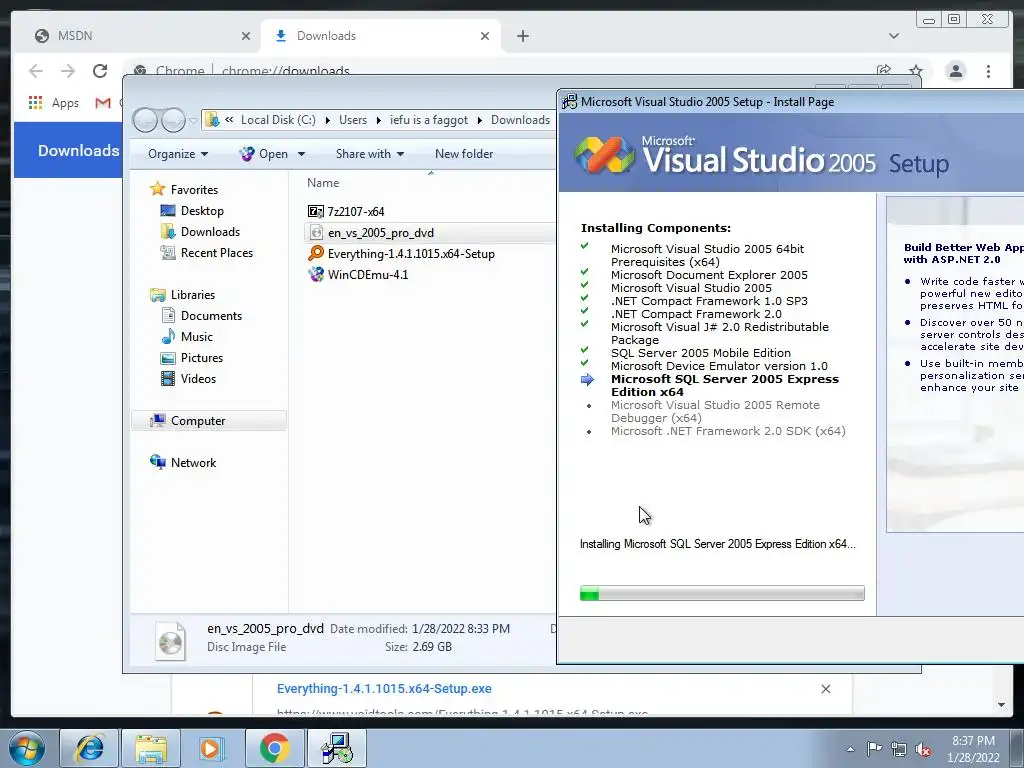The width and height of the screenshot is (1024, 768).
Task: Click the installation progress bar
Action: (x=722, y=593)
